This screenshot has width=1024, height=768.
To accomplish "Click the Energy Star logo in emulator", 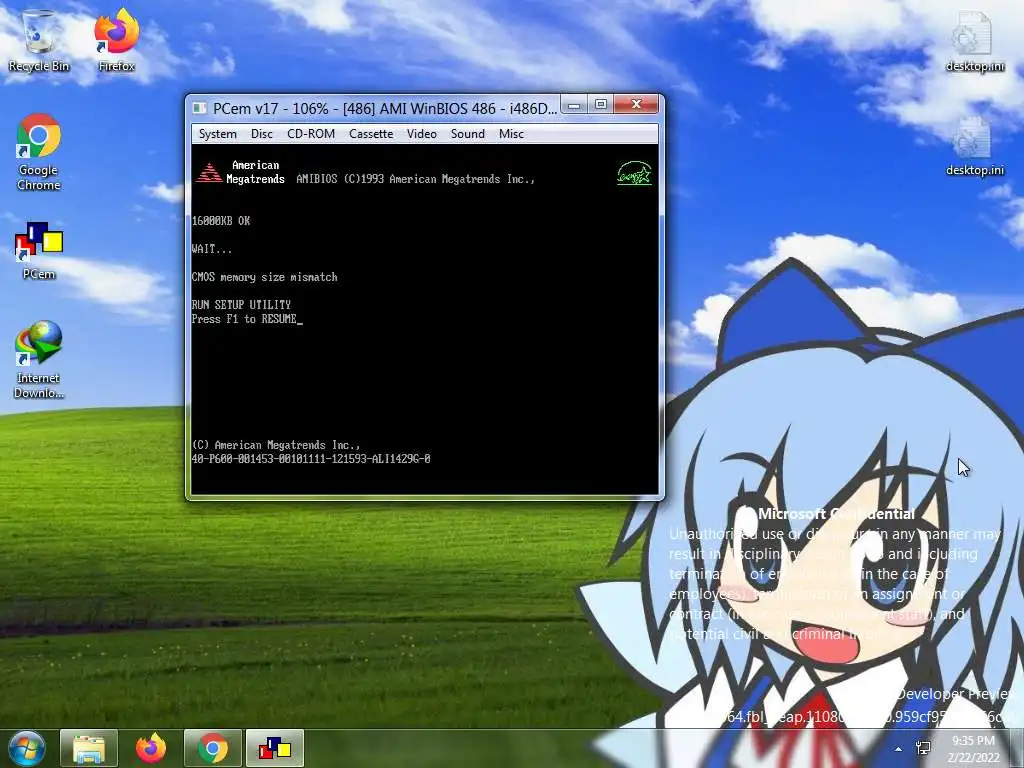I will point(634,173).
